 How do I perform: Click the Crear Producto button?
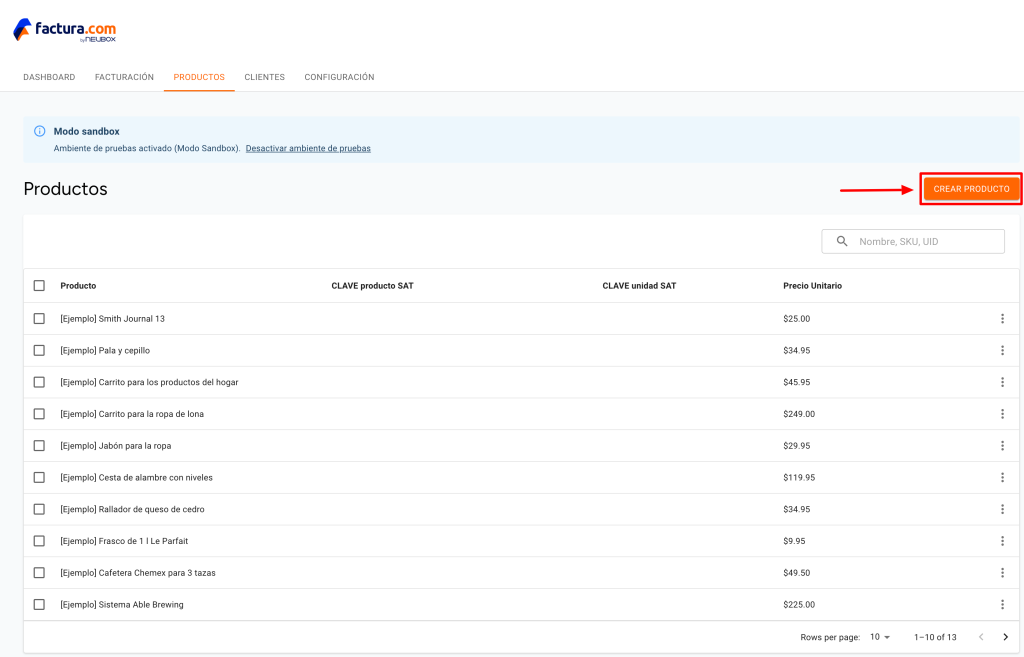pos(971,189)
